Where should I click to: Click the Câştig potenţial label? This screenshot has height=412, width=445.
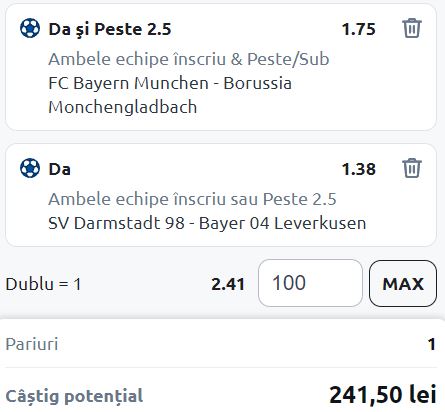74,396
